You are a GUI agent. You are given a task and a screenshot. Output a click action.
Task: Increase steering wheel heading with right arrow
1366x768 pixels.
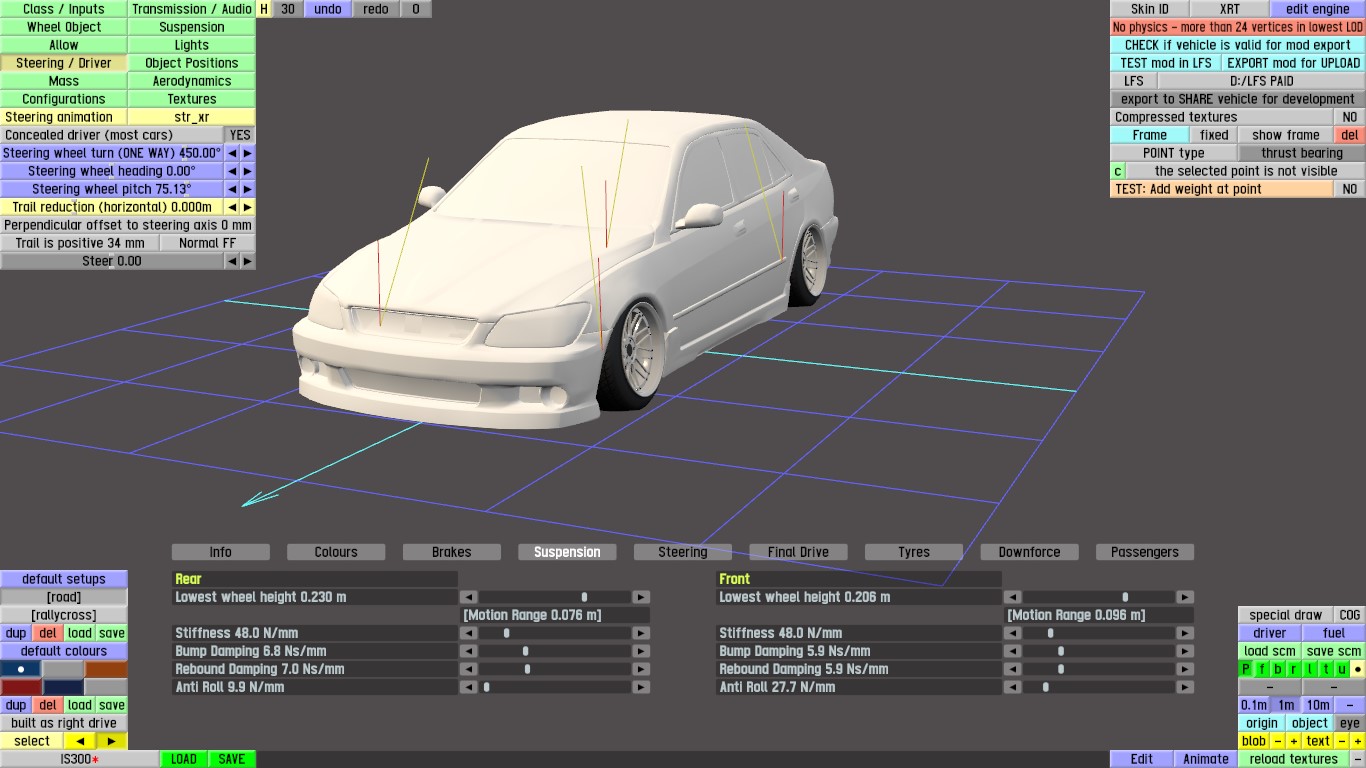[x=248, y=171]
